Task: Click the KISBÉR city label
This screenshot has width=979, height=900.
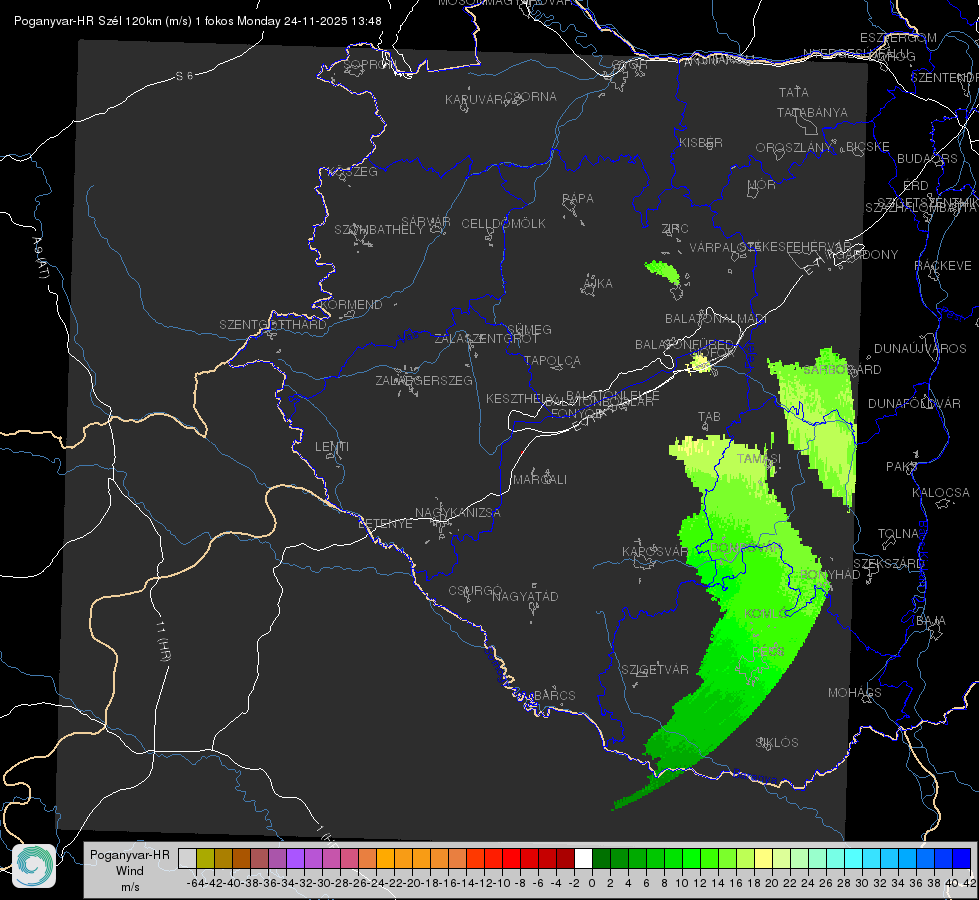Action: pyautogui.click(x=701, y=142)
